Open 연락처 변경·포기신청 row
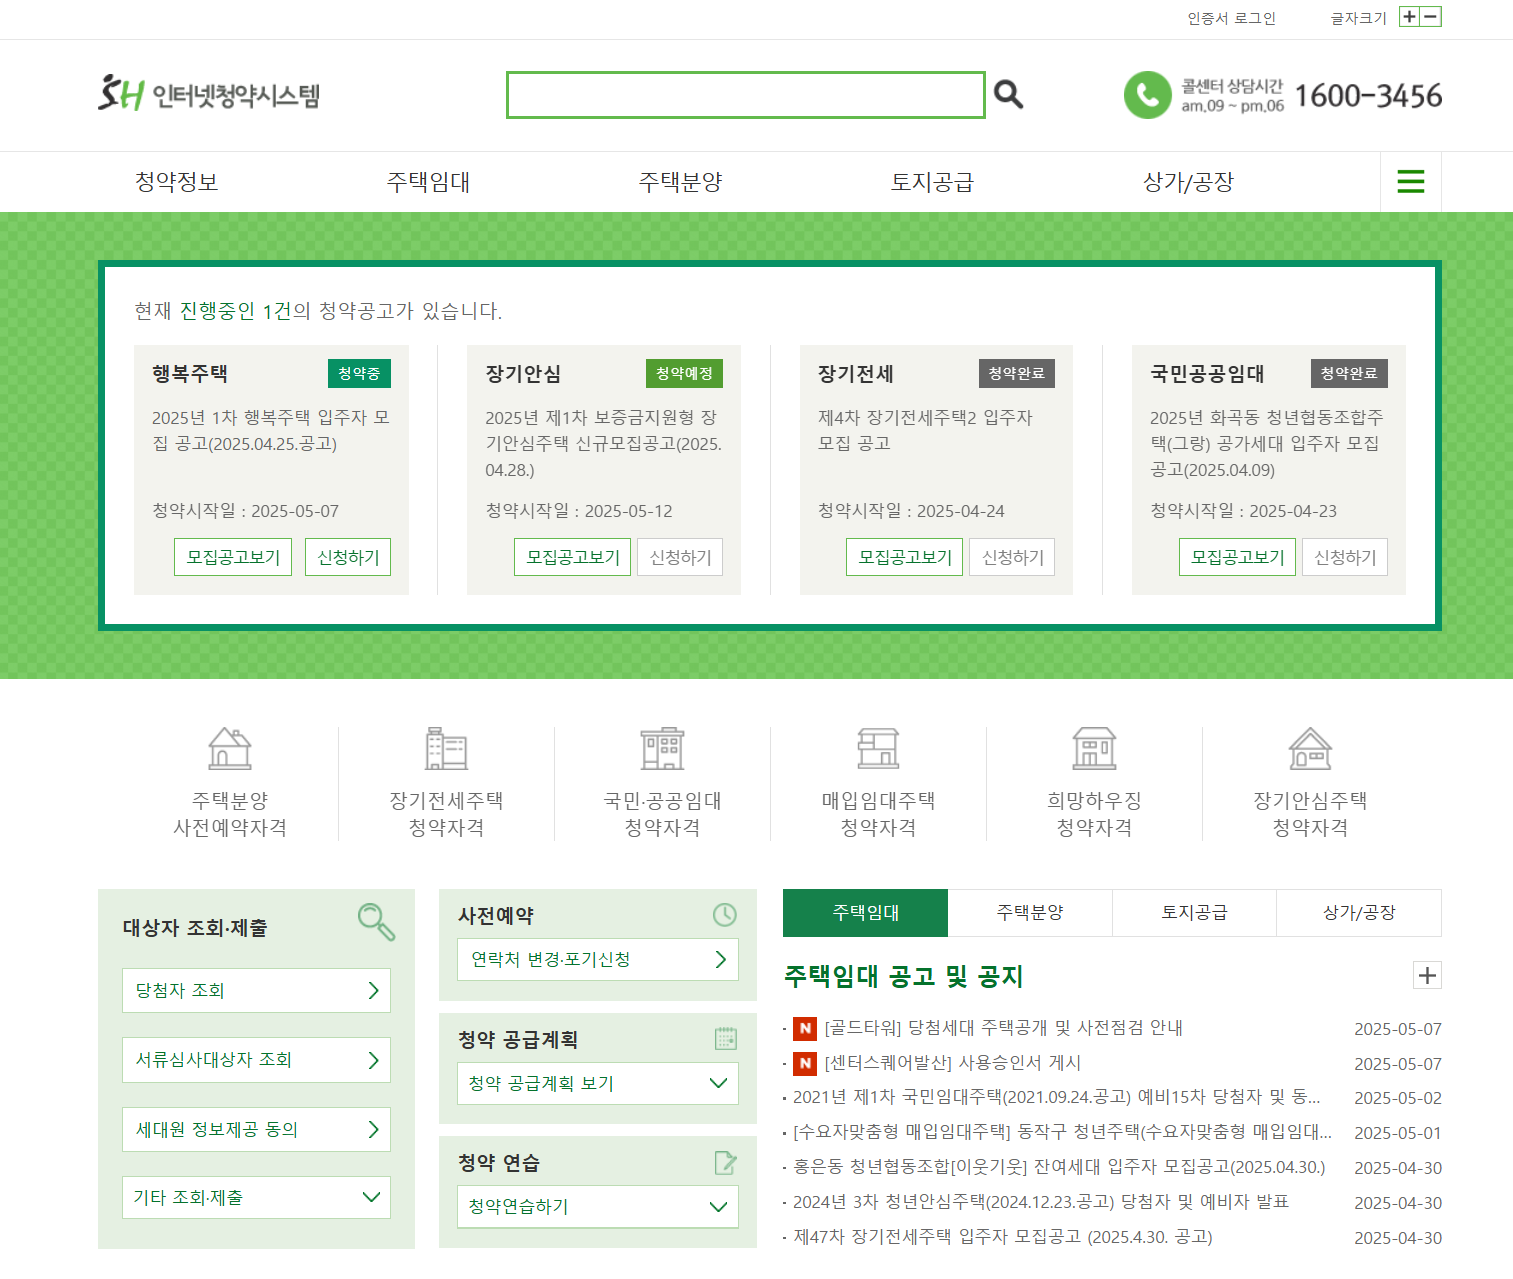1513x1279 pixels. (x=598, y=959)
